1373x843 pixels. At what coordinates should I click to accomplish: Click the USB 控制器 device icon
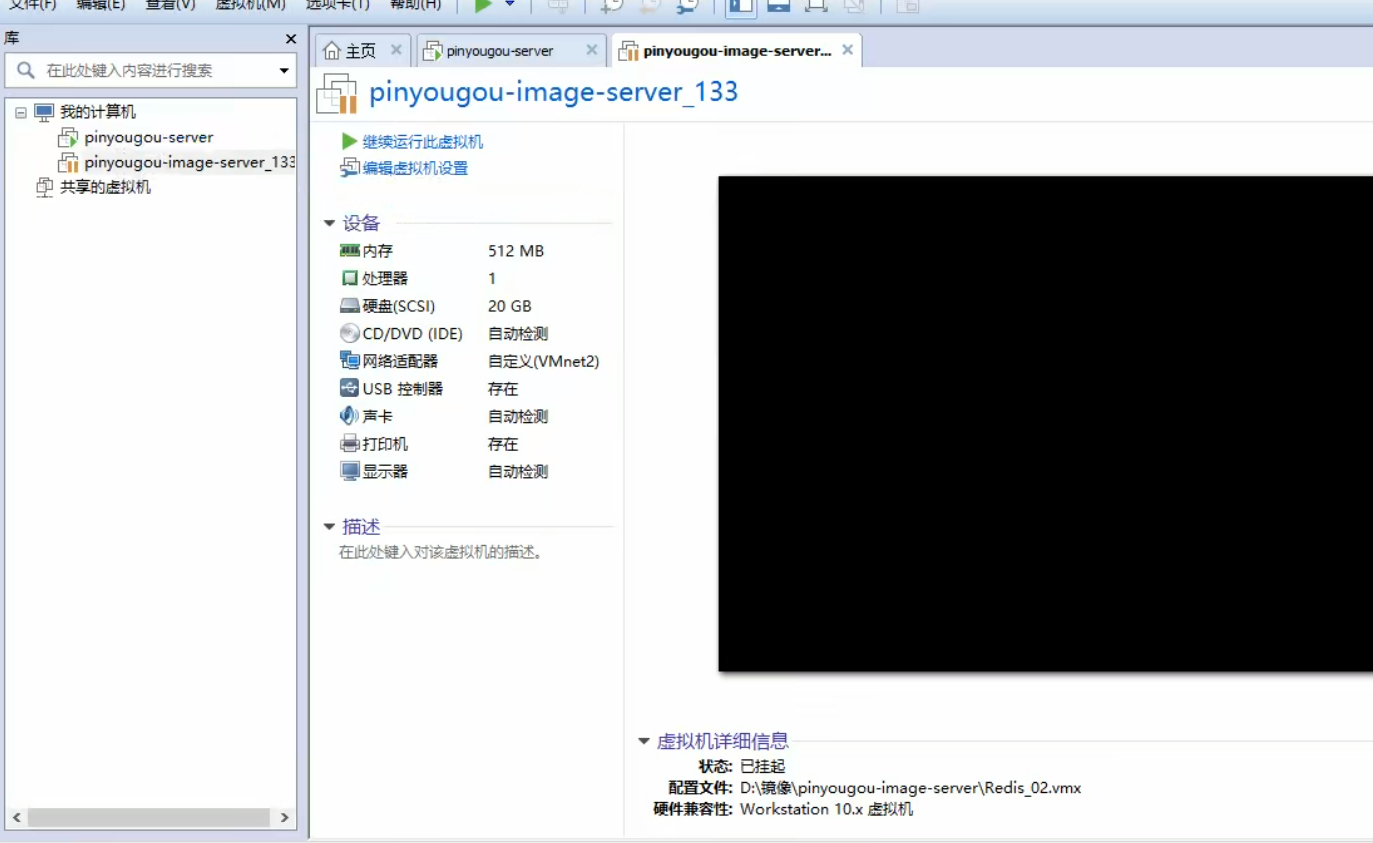(350, 388)
